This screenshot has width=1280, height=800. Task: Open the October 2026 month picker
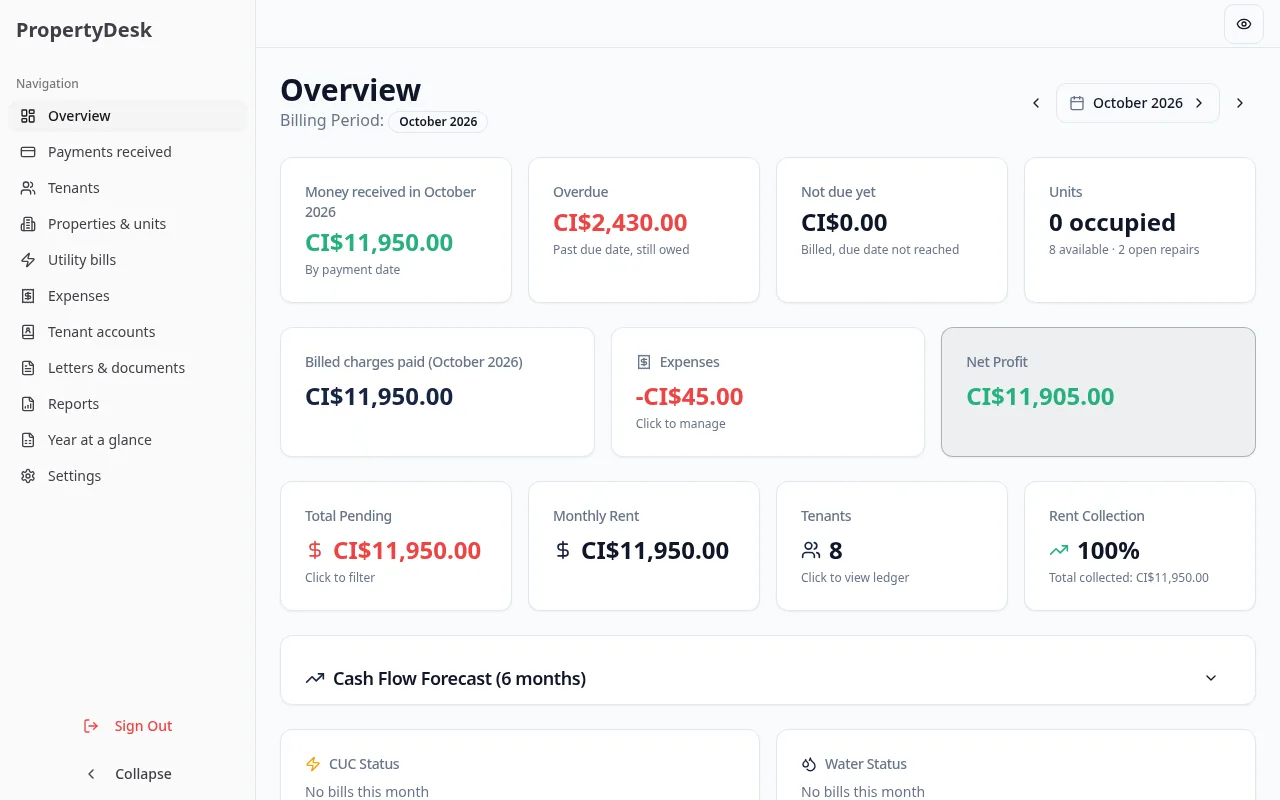point(1138,103)
